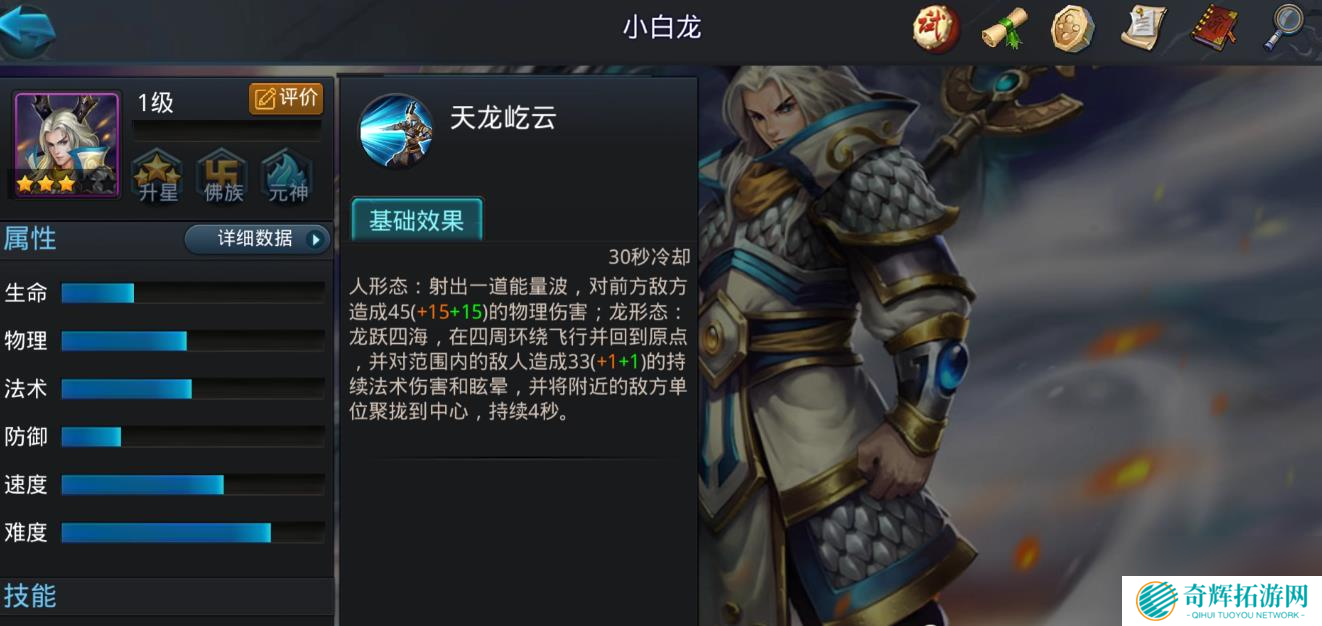Image resolution: width=1322 pixels, height=626 pixels.
Task: Open the bamboo scroll icon
Action: (x=1004, y=29)
